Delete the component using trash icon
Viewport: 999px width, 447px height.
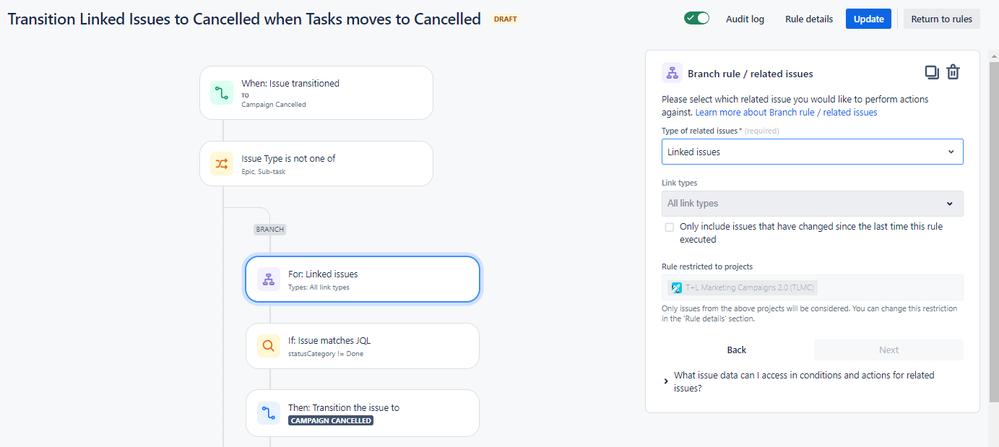[952, 73]
